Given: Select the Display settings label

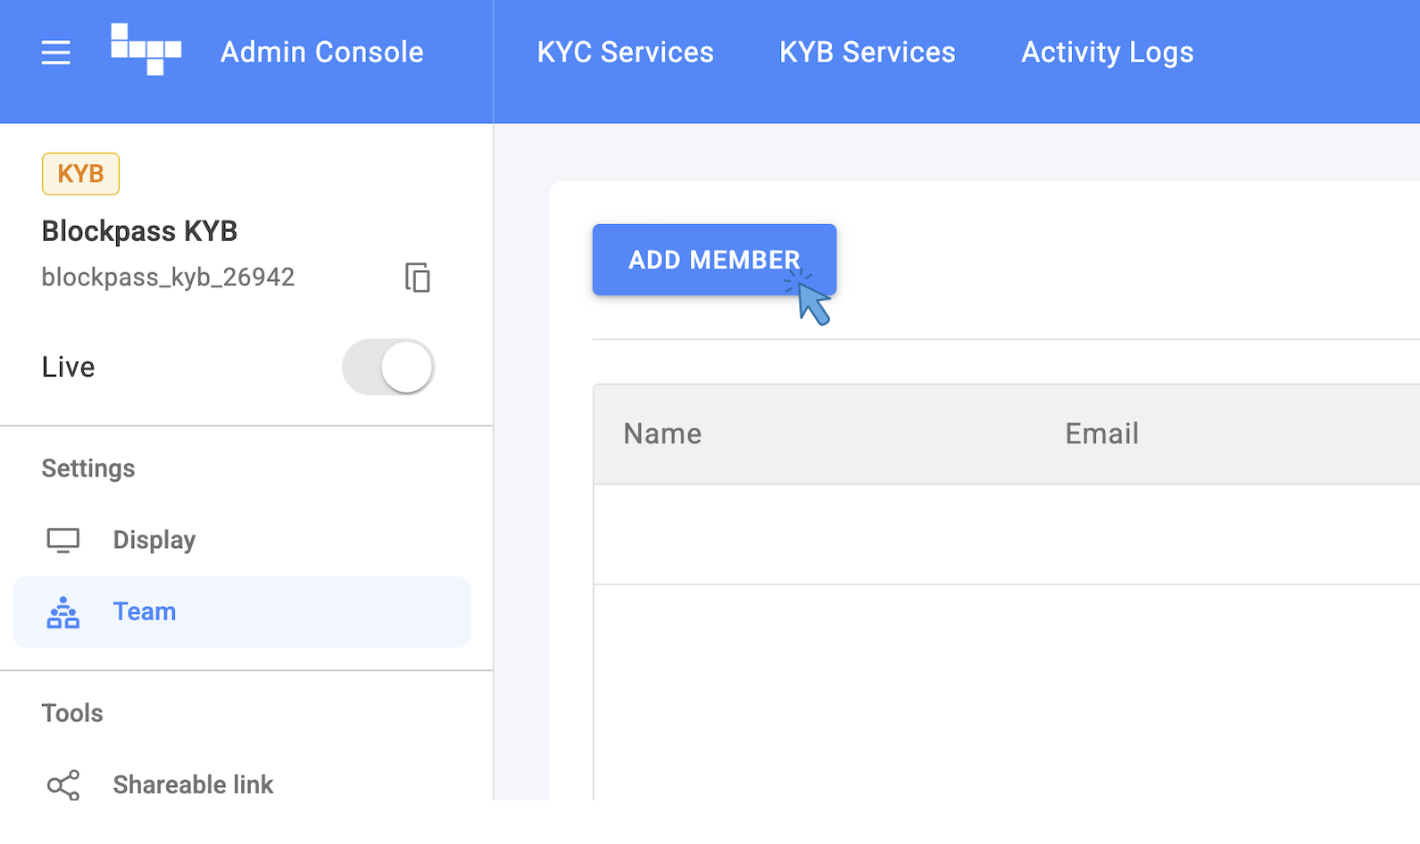Looking at the screenshot, I should tap(154, 540).
